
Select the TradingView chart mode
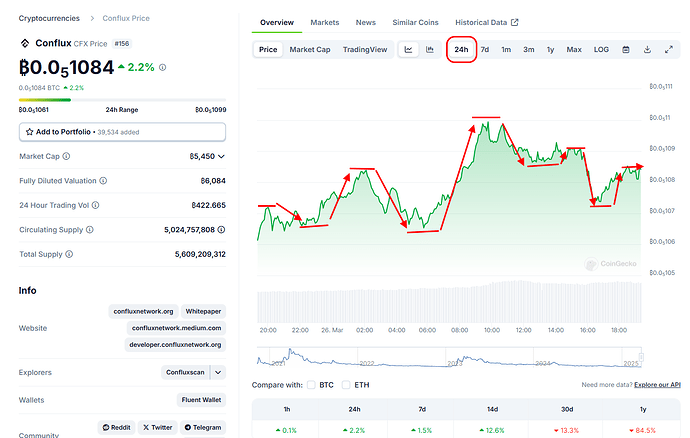[x=365, y=50]
